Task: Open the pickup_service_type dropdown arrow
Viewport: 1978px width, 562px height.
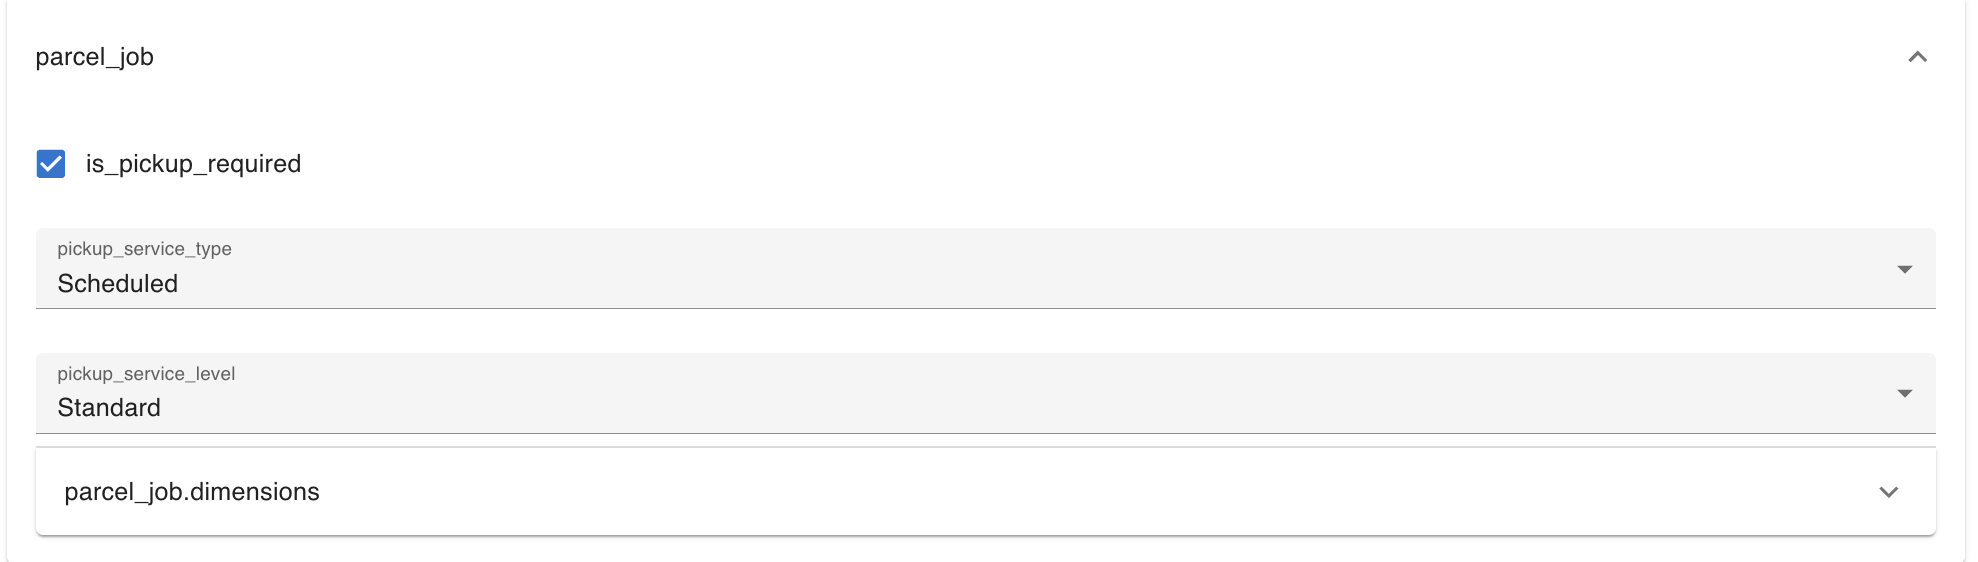Action: click(x=1904, y=270)
